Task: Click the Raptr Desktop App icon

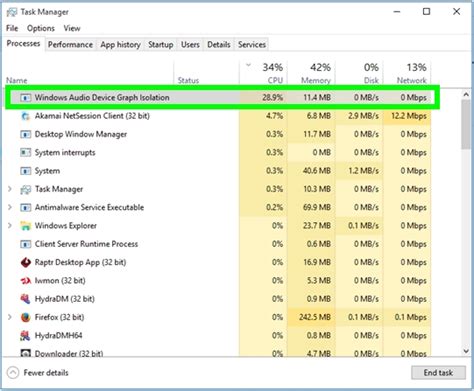Action: point(25,262)
